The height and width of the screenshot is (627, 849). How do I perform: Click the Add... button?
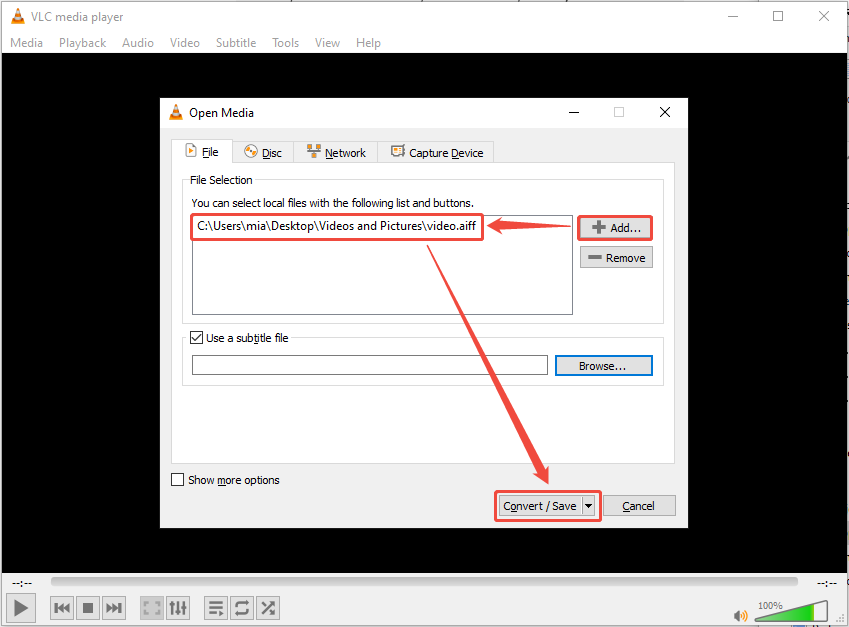pos(616,228)
